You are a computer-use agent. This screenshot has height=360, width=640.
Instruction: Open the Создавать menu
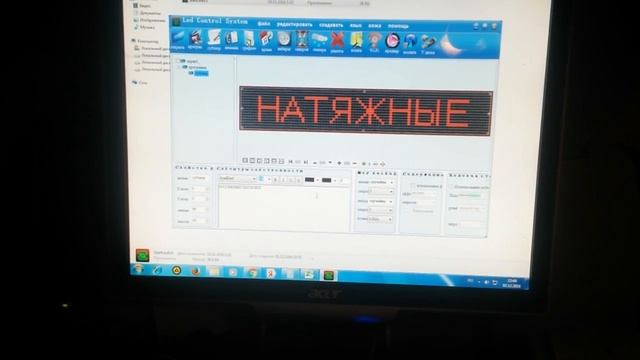(x=331, y=25)
